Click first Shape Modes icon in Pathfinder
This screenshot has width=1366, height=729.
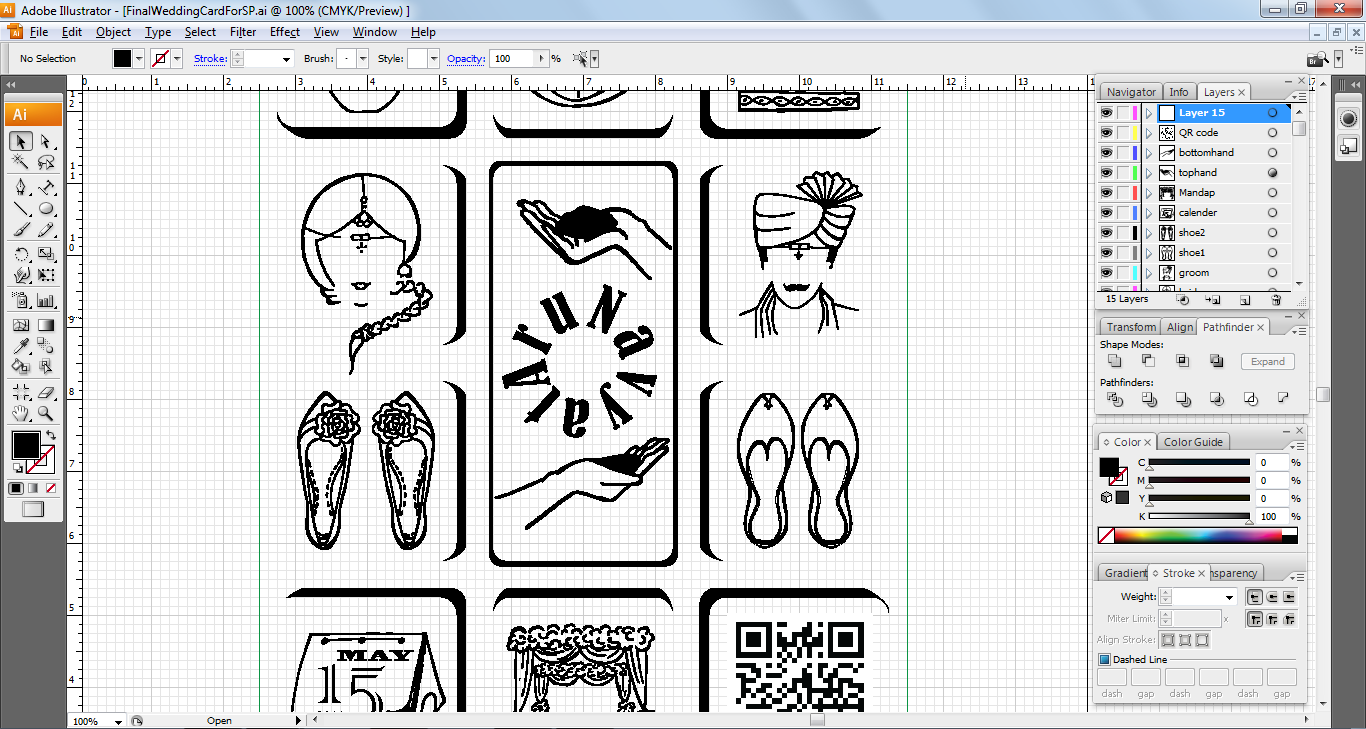click(1115, 361)
